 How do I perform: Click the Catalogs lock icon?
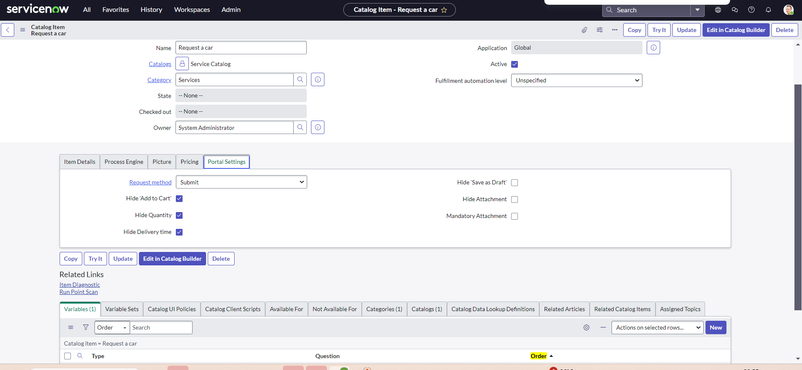pyautogui.click(x=182, y=64)
